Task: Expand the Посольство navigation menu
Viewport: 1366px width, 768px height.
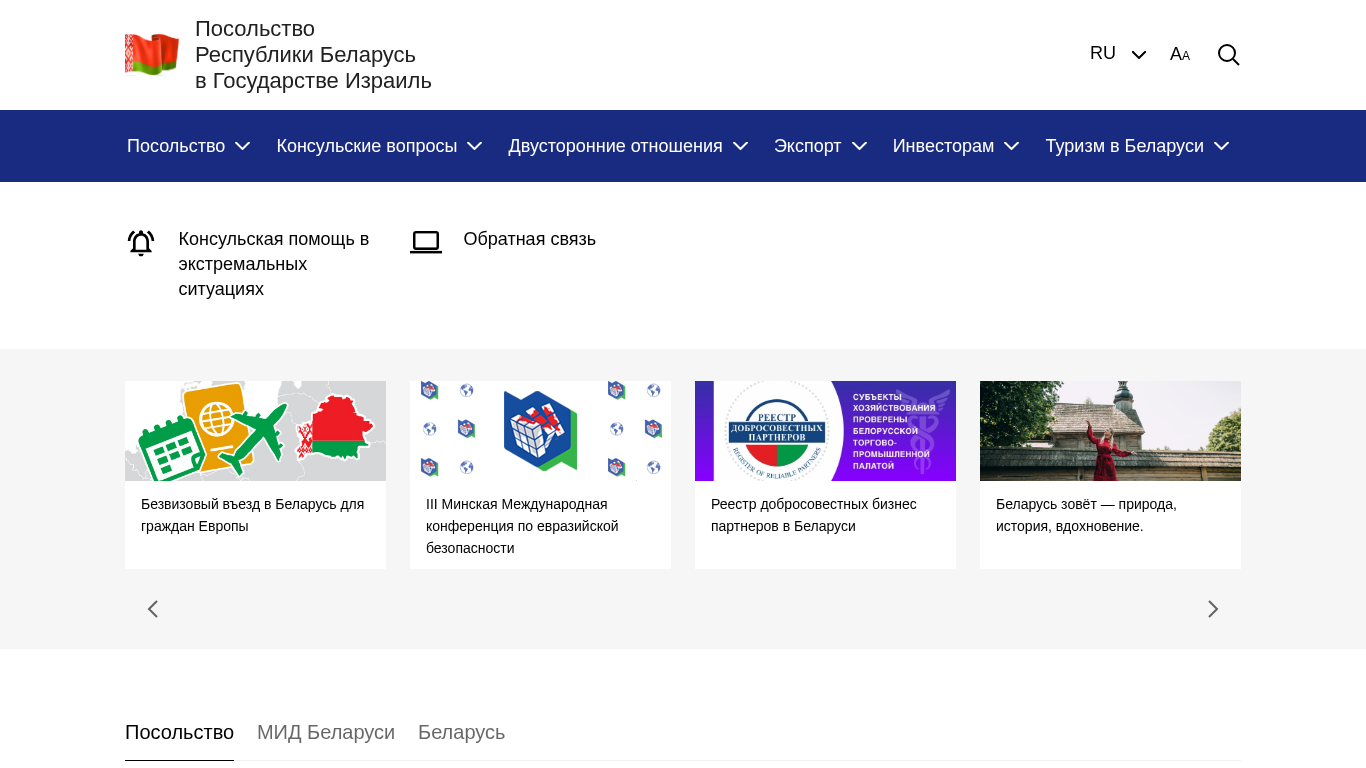Action: (188, 146)
